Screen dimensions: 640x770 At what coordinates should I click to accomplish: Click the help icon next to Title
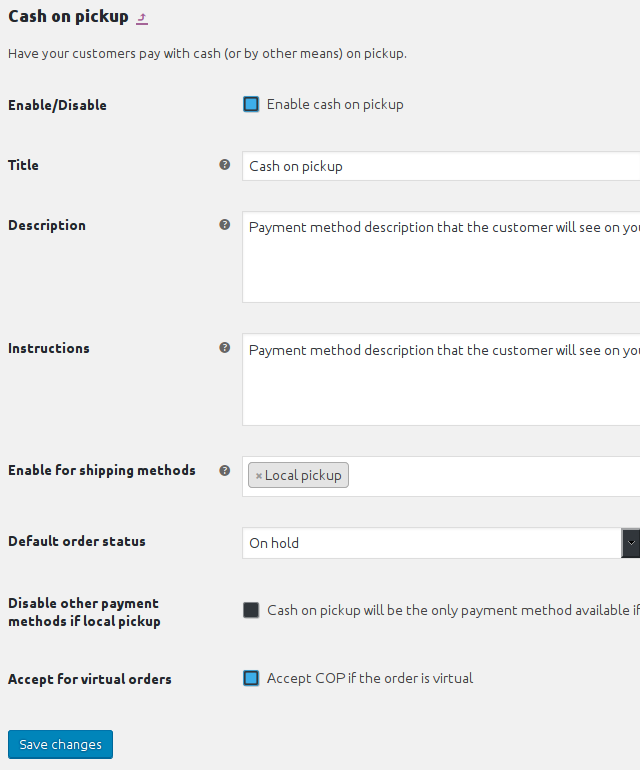pos(225,165)
